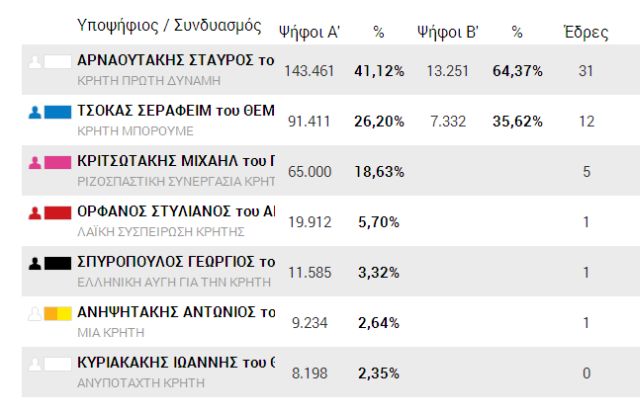This screenshot has height=414, width=640.
Task: Click the person icon beside ΚΥΡΙΑΚΑΚΗΣ ΙΩΑΝΝΗΣ
Action: coord(35,363)
